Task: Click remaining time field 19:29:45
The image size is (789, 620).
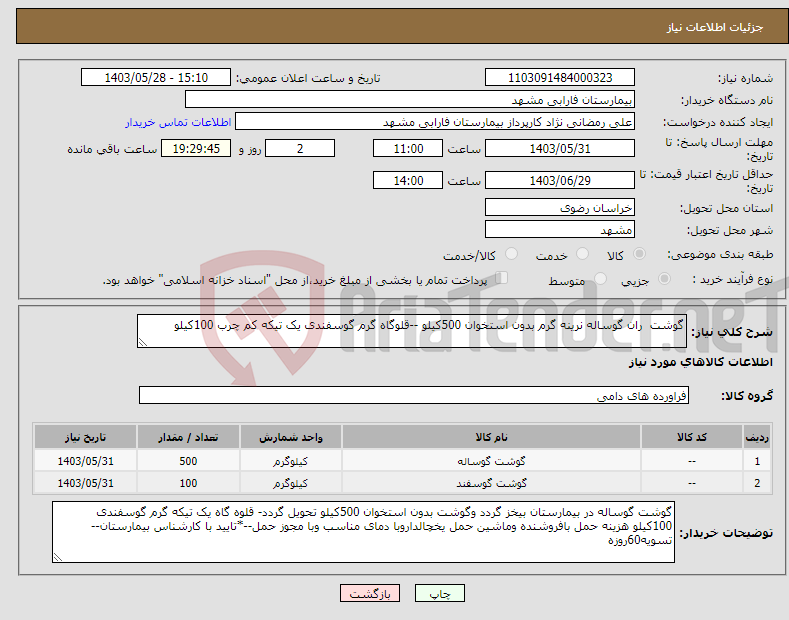Action: click(x=196, y=148)
